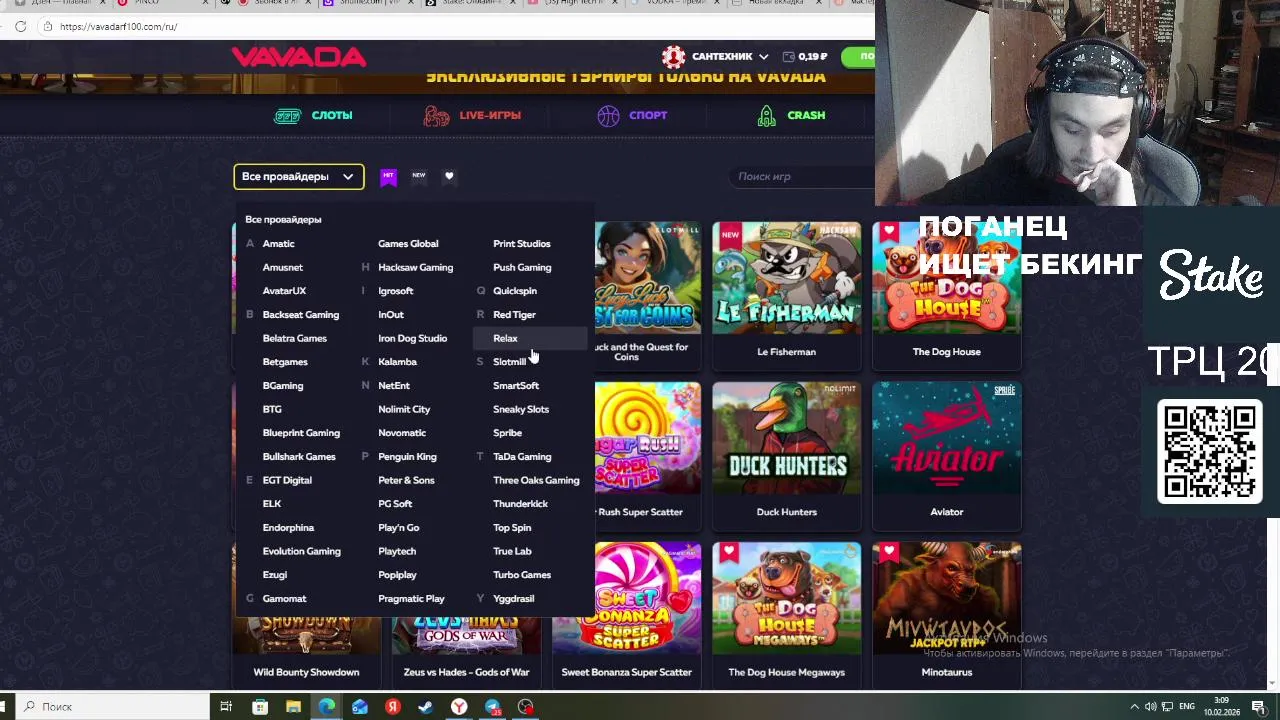Toggle heart on The Dog House Megaways
1280x720 pixels.
point(729,551)
